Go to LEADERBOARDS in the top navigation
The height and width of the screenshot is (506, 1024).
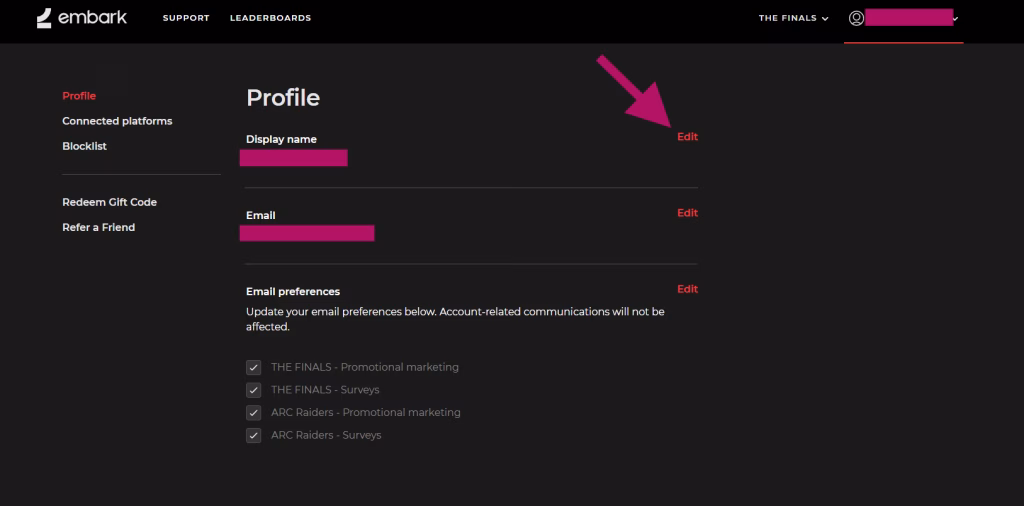tap(270, 18)
